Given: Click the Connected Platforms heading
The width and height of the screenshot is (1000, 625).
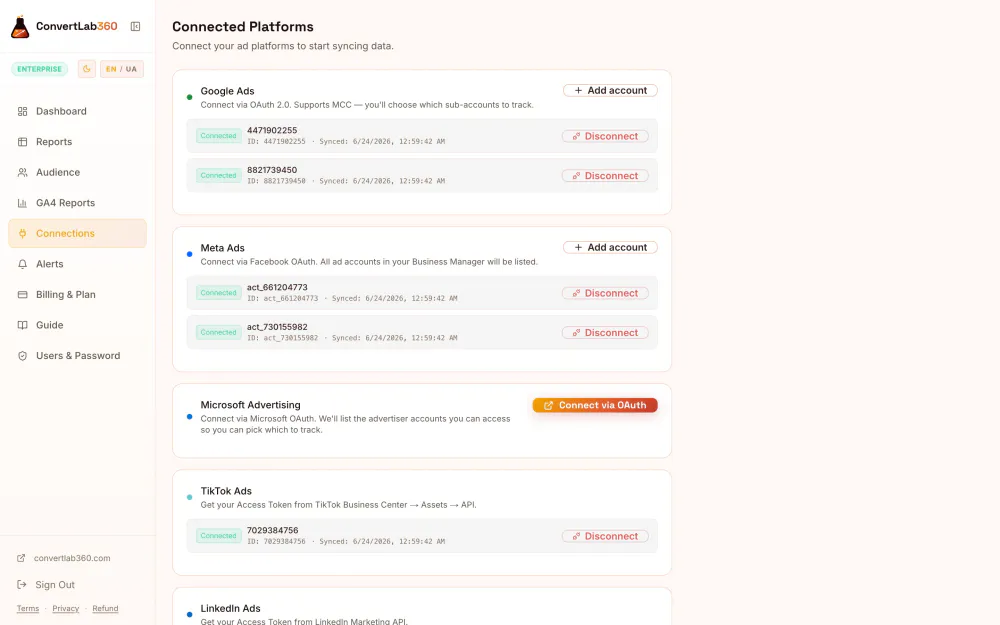Looking at the screenshot, I should point(243,27).
